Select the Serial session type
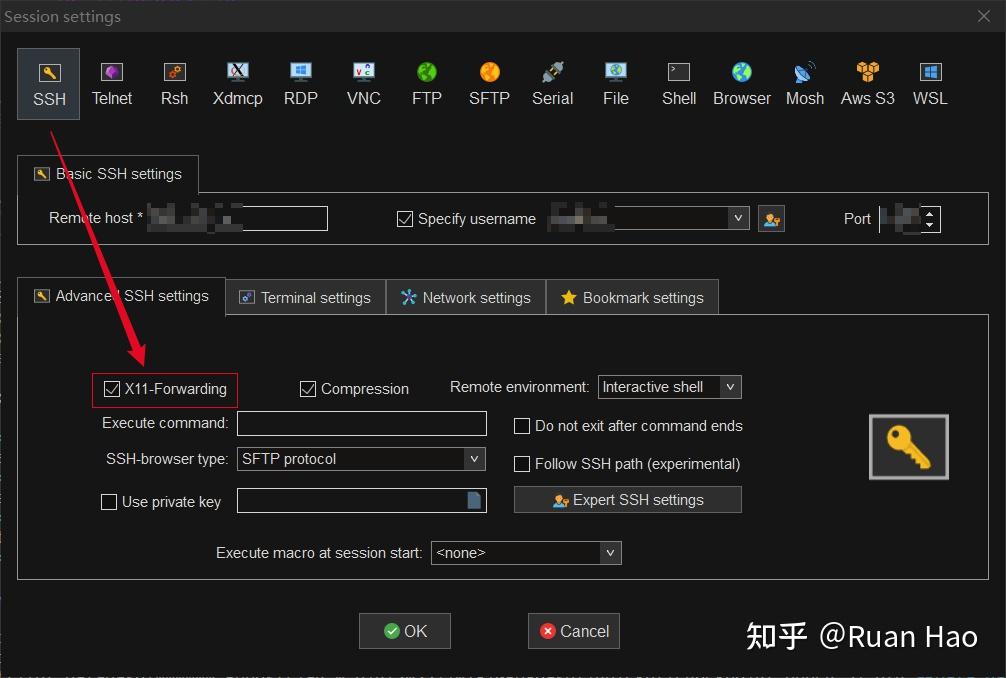Screen dimensions: 1006x678 pos(552,84)
